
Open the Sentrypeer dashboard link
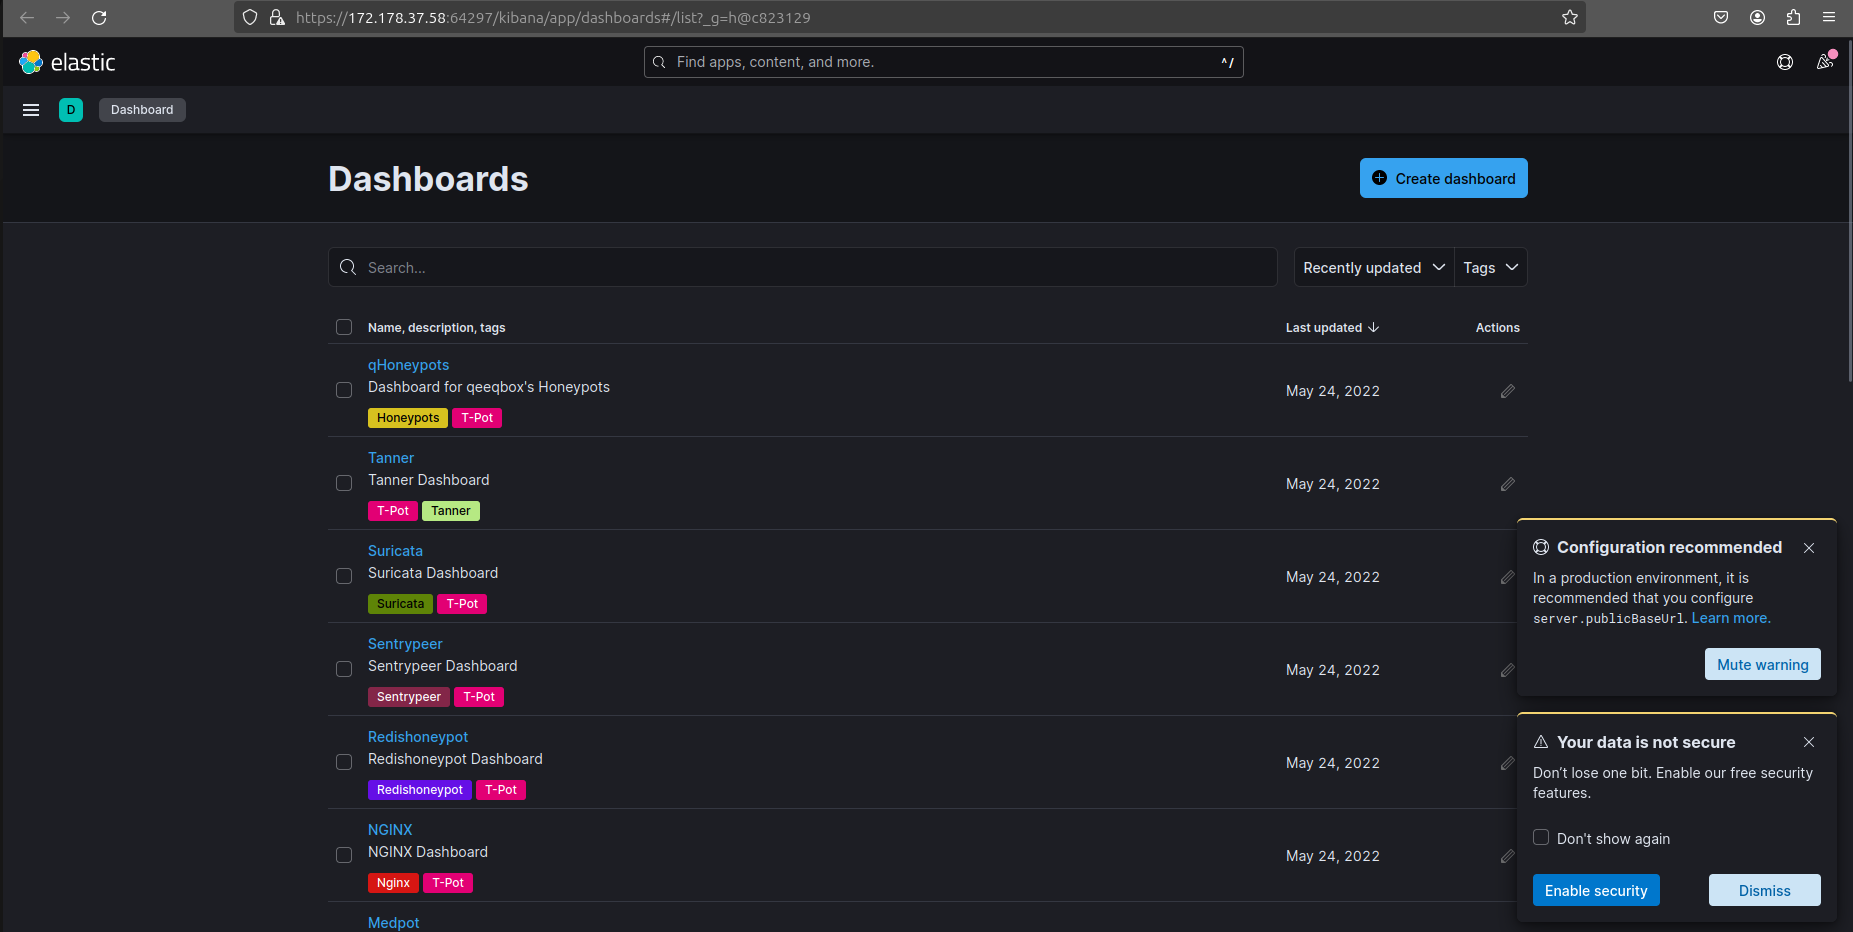405,644
